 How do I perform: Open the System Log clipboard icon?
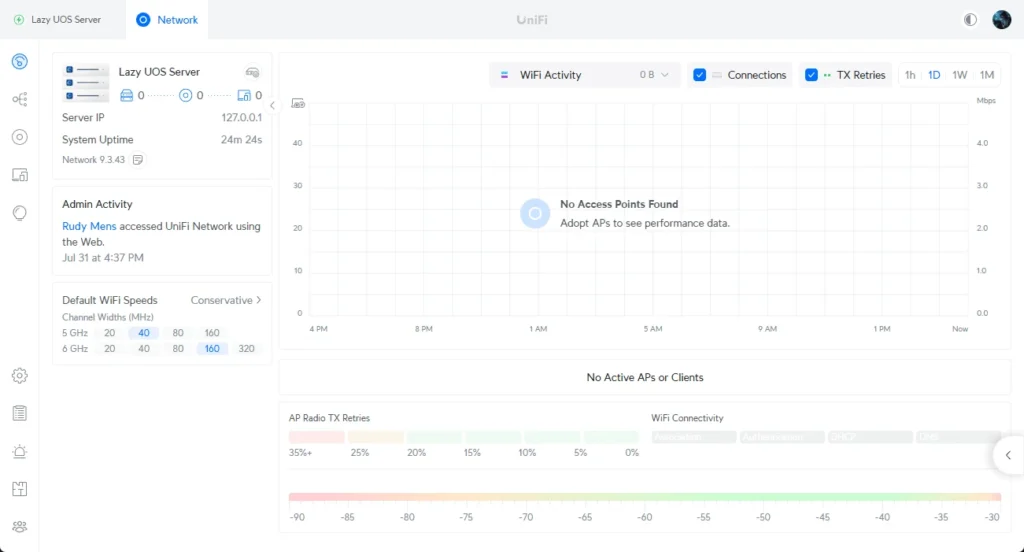click(x=19, y=413)
